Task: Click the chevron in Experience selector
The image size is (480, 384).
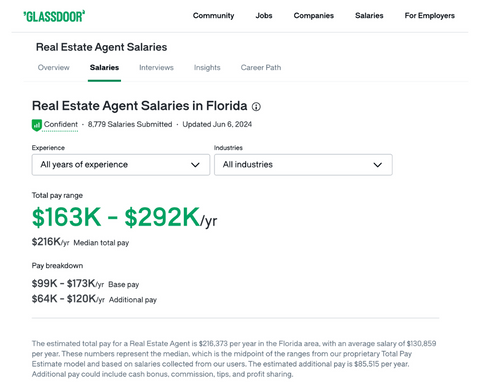Action: pos(195,165)
